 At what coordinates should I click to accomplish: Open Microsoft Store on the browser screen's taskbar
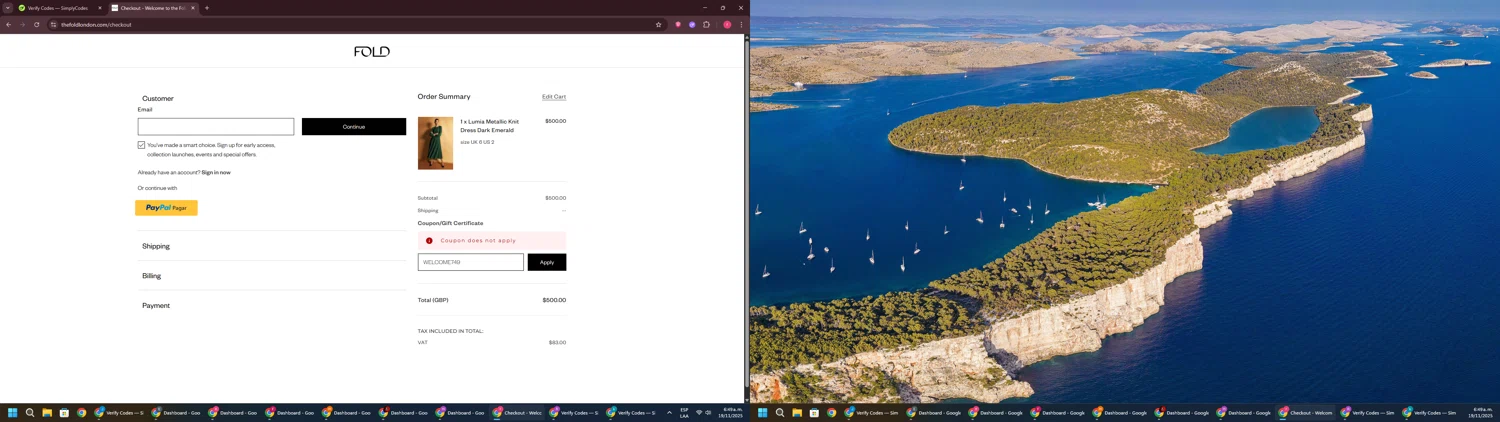click(x=64, y=412)
